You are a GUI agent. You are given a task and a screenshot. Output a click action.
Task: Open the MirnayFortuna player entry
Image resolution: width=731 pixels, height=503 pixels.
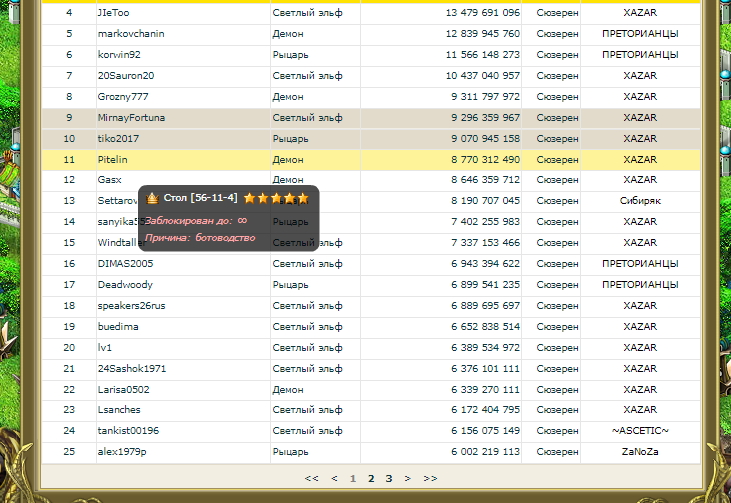pos(131,118)
